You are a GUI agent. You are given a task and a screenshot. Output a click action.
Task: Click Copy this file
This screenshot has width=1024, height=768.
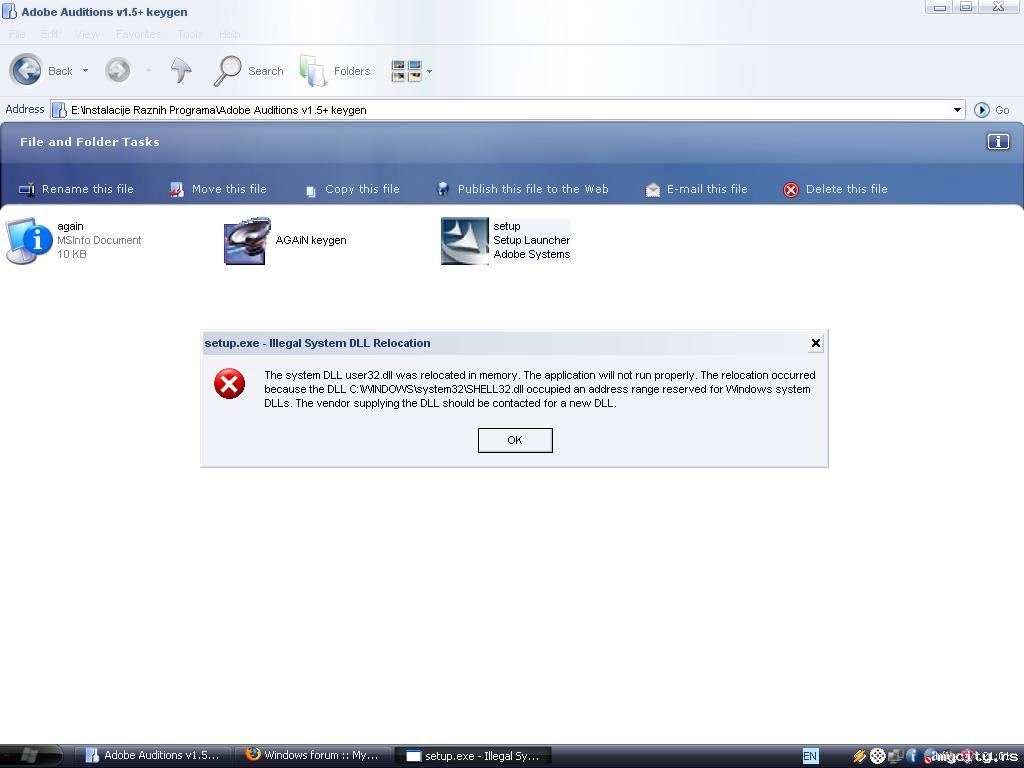[353, 189]
